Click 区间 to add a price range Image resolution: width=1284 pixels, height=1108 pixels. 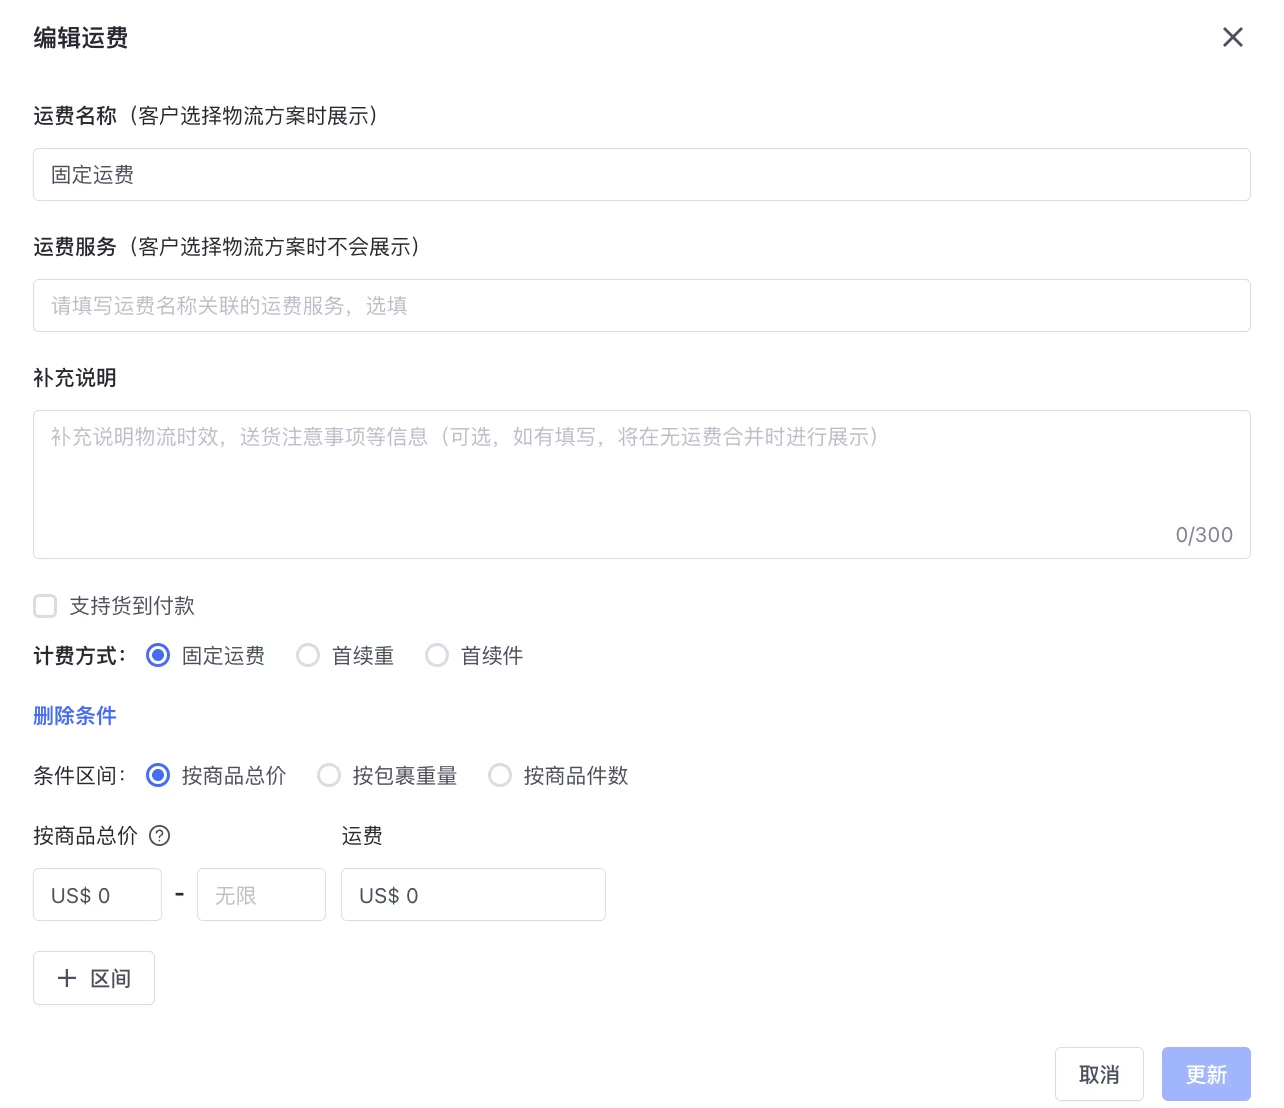pos(94,978)
